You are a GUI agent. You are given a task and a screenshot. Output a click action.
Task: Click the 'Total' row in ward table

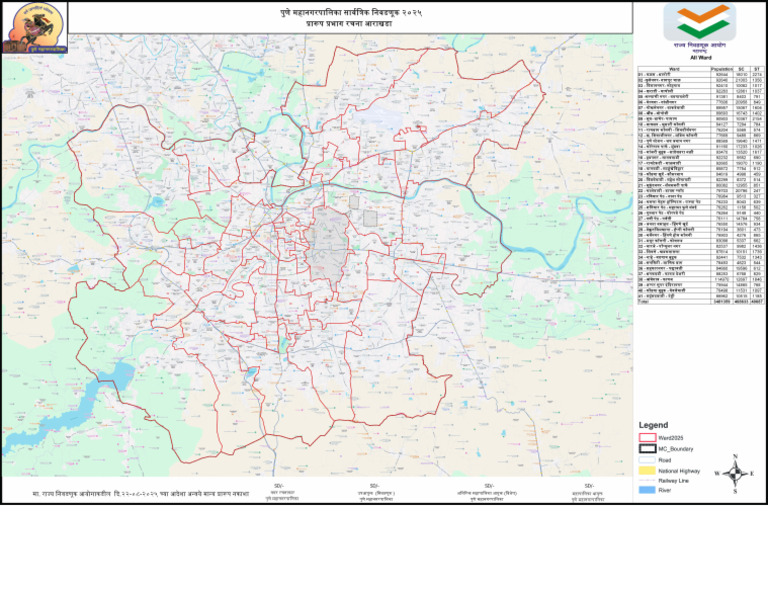(701, 302)
